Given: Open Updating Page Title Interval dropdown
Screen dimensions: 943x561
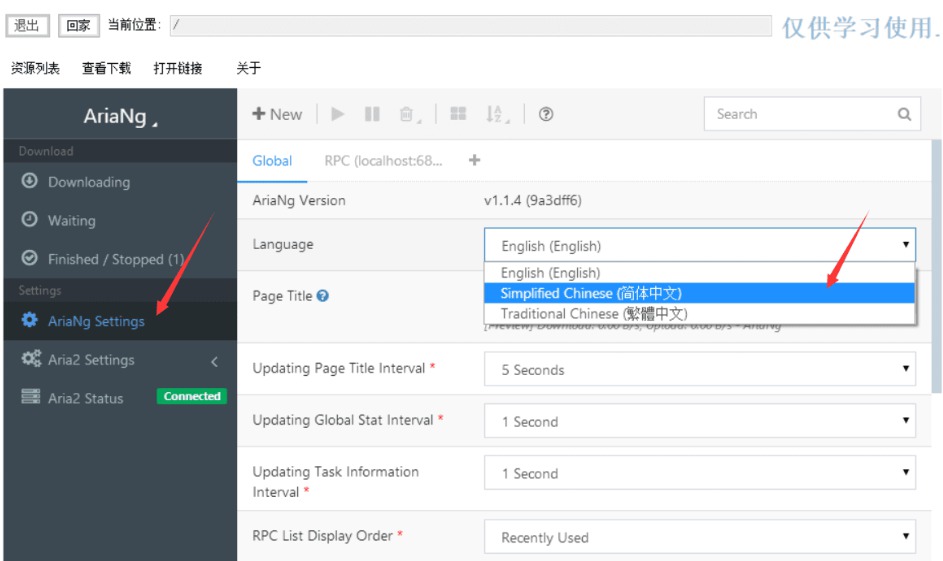Looking at the screenshot, I should (700, 369).
